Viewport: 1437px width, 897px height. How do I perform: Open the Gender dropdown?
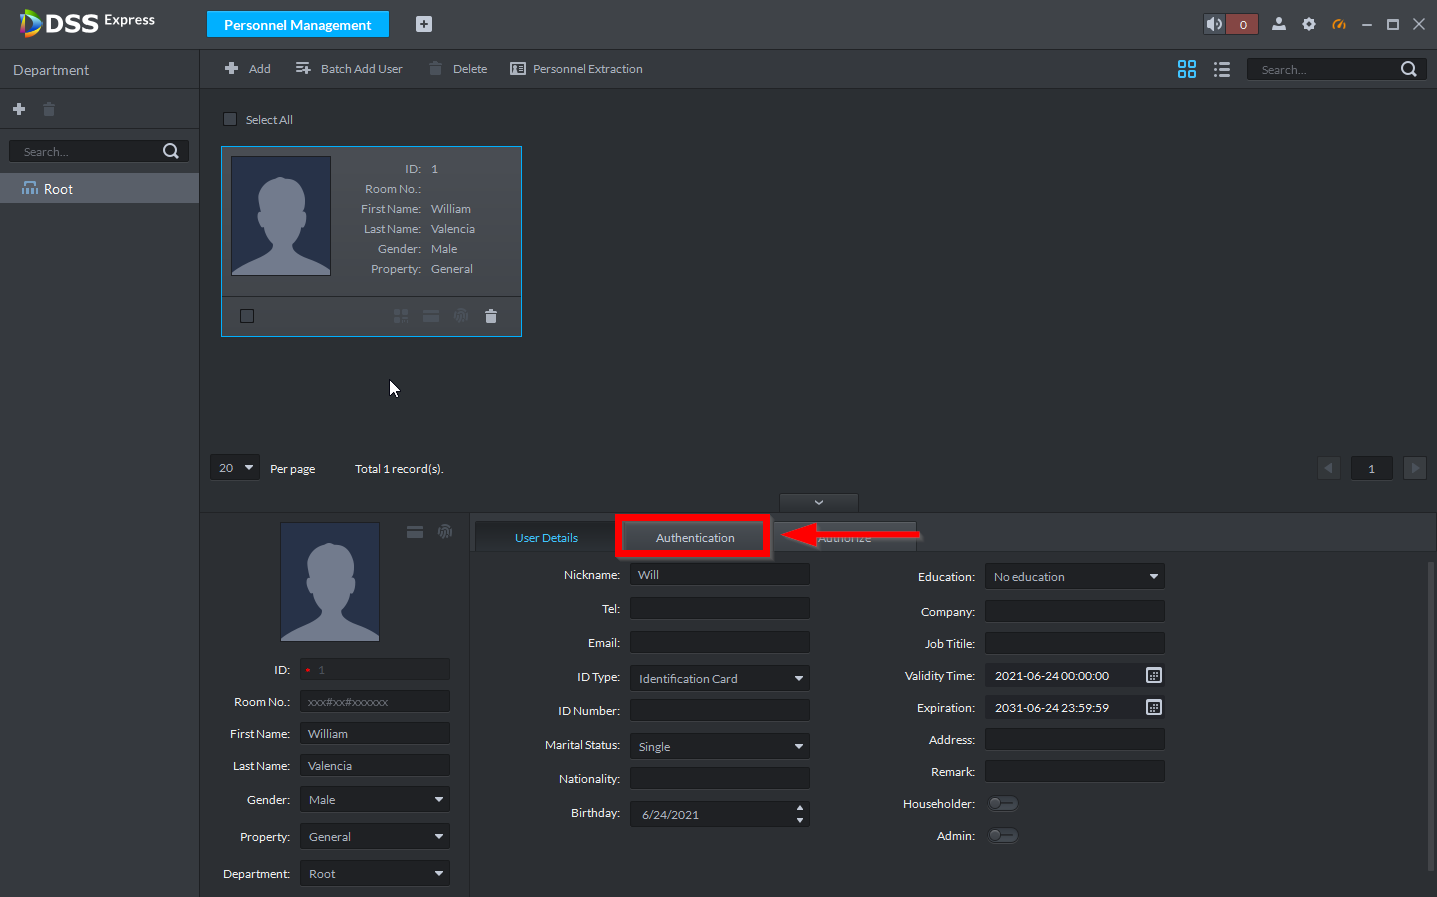[x=375, y=800]
